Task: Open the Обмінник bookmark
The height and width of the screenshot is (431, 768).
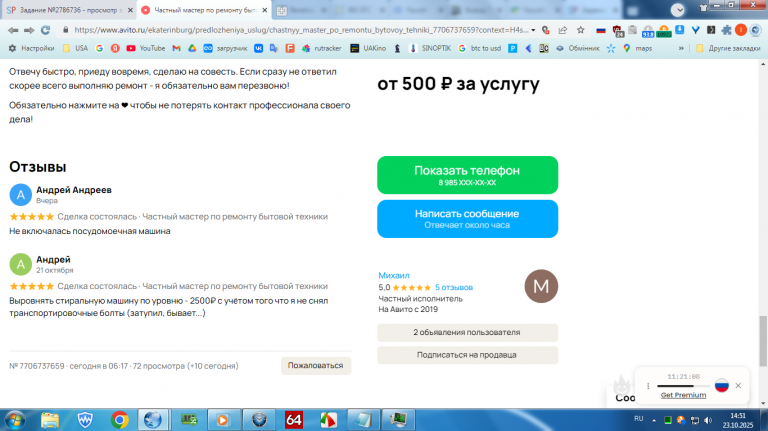Action: 577,48
